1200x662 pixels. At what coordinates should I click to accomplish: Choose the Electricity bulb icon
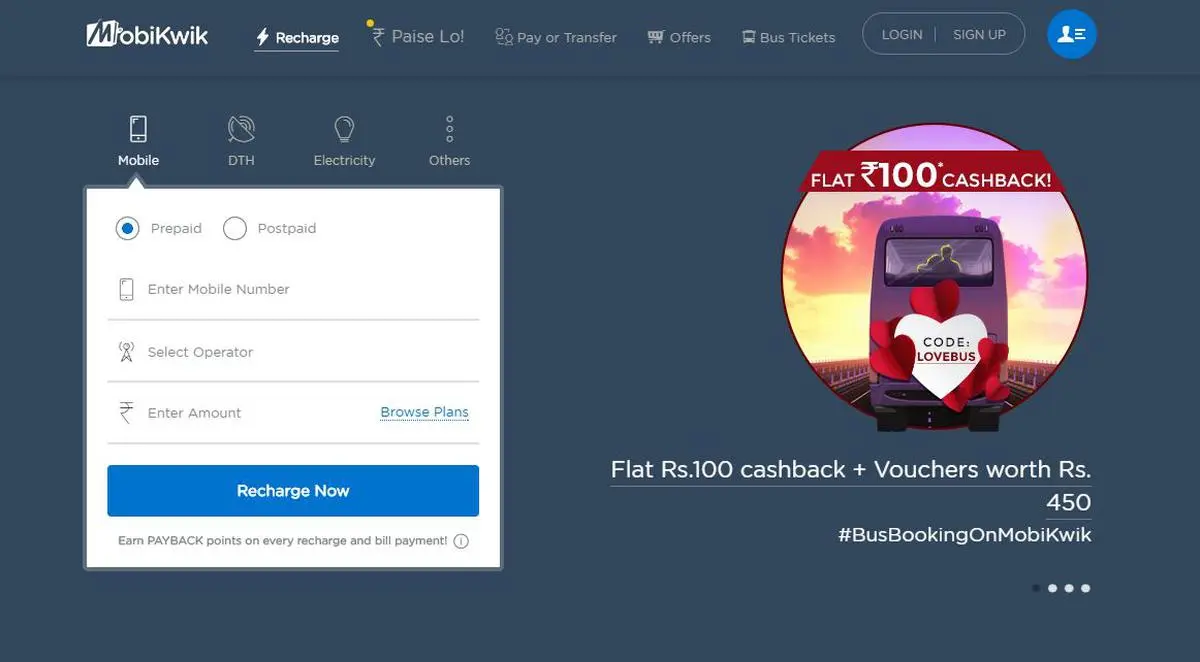coord(344,128)
